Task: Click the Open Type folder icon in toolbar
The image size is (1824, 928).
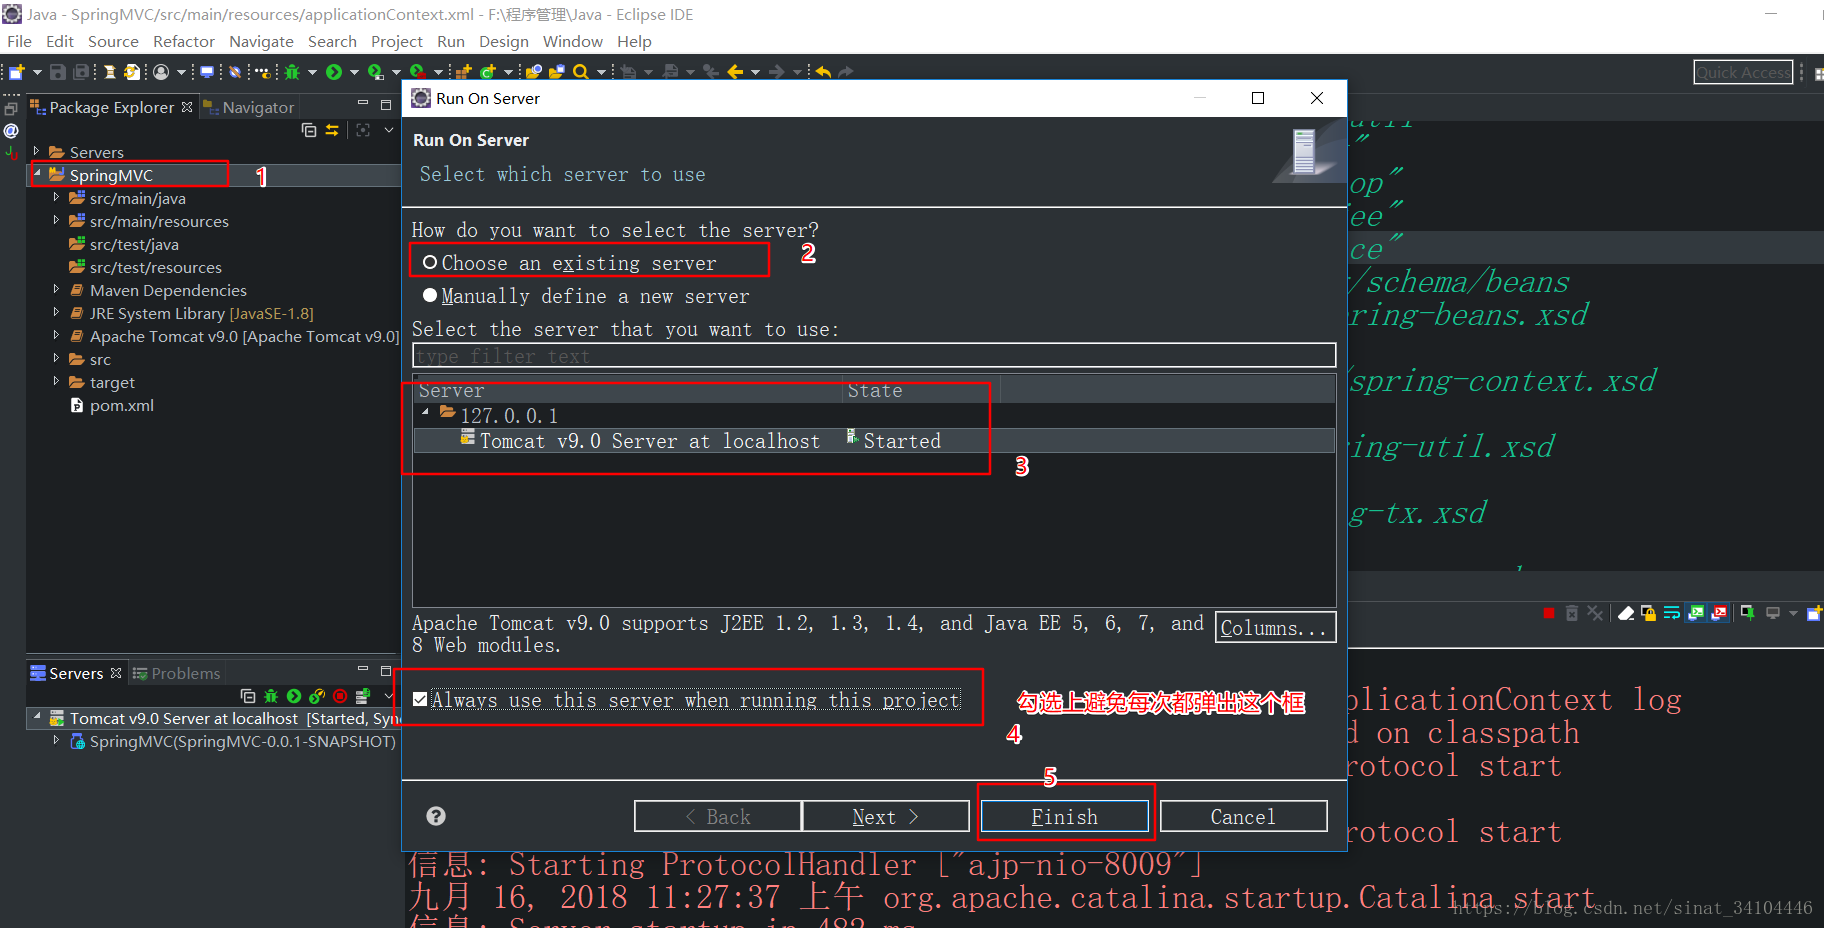Action: coord(533,72)
